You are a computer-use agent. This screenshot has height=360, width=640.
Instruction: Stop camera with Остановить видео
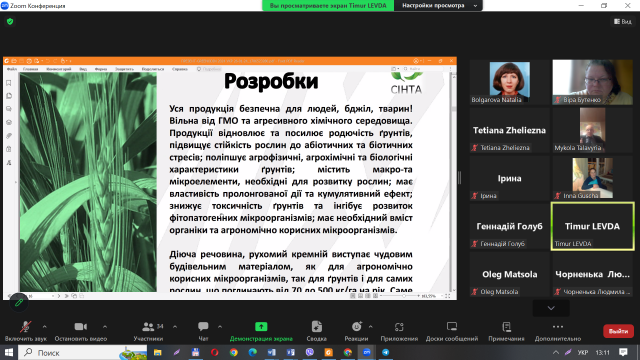click(x=80, y=331)
